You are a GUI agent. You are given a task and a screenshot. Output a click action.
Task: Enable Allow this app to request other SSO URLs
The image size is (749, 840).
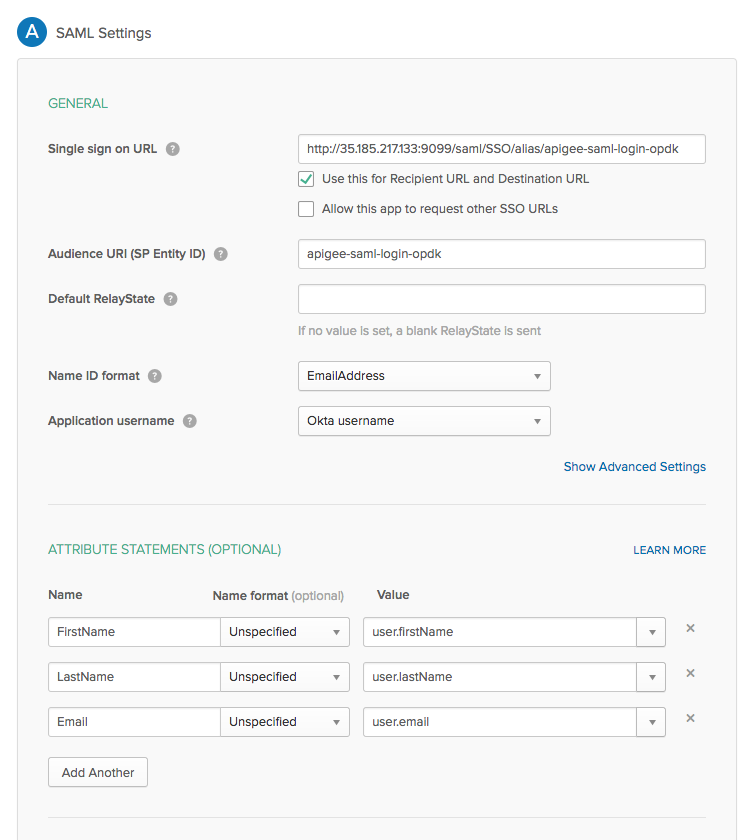pos(306,209)
